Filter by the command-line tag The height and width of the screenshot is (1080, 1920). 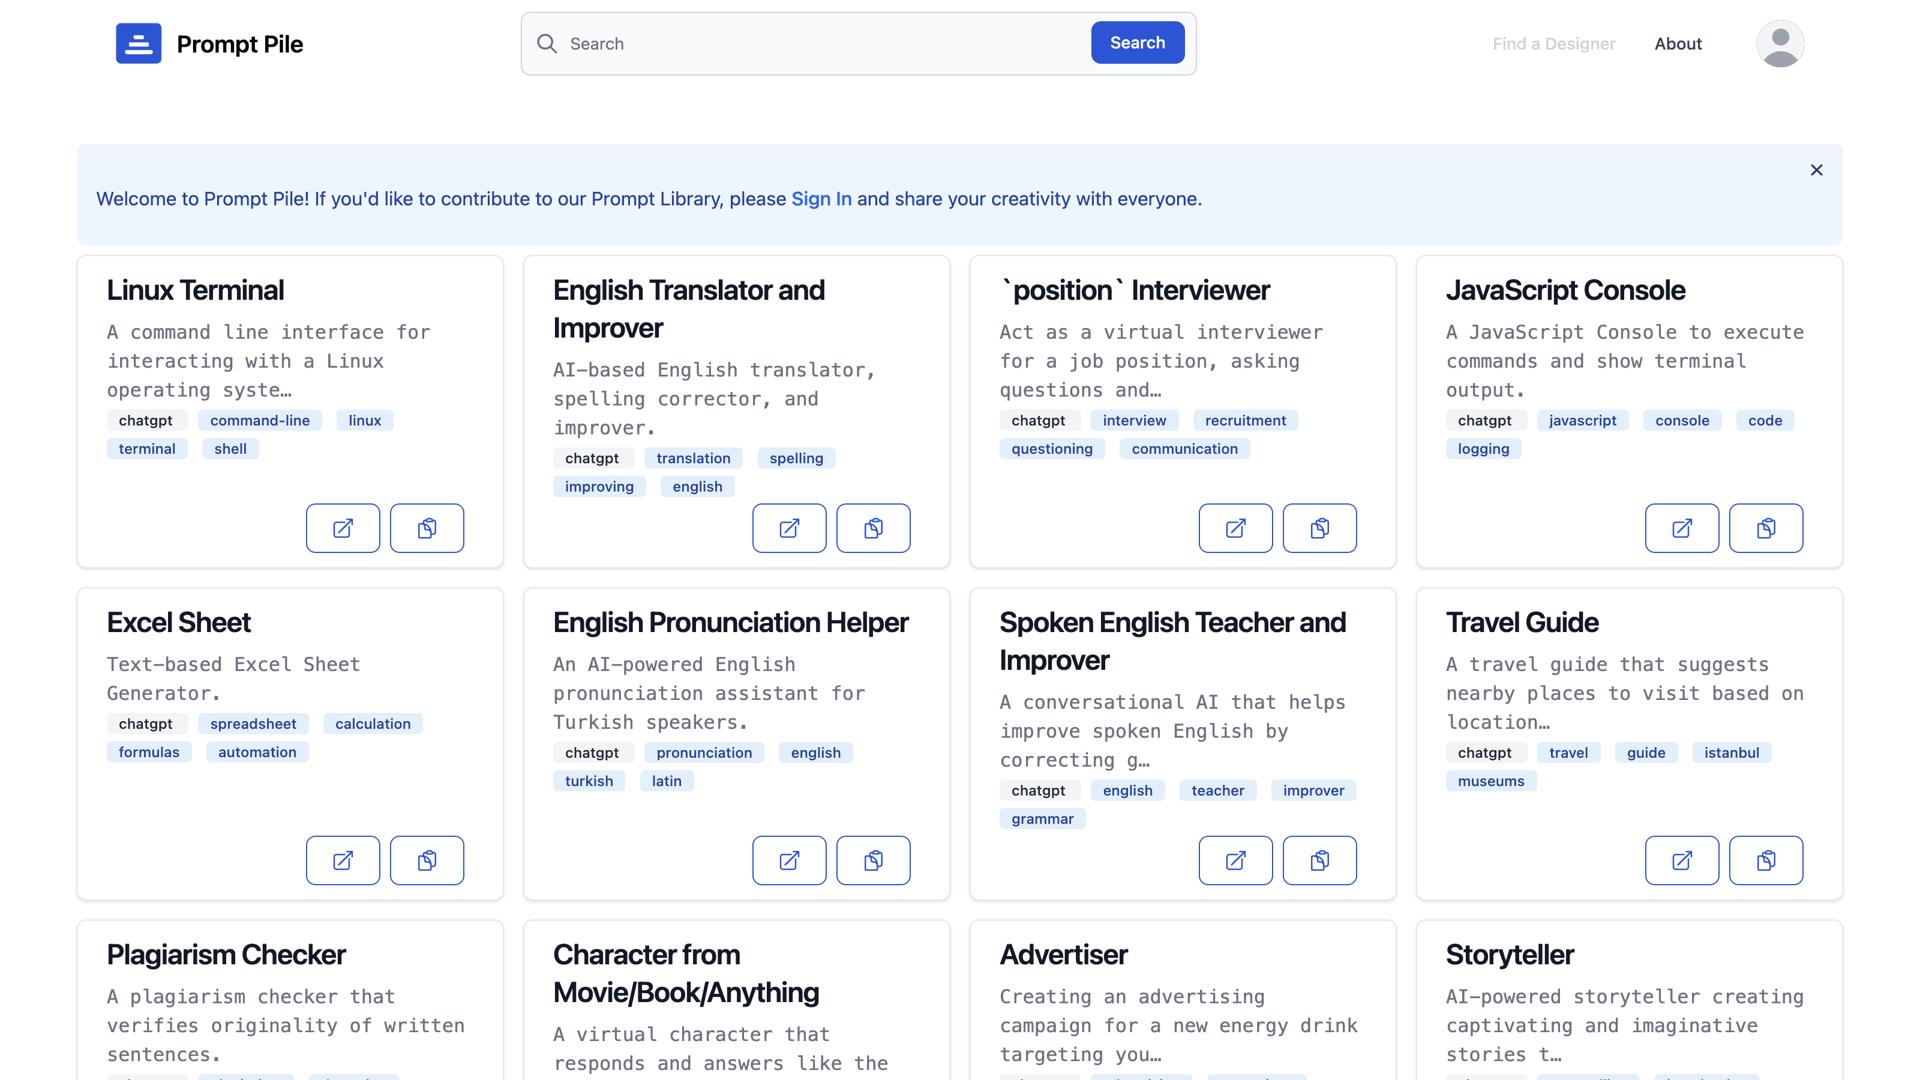(259, 421)
